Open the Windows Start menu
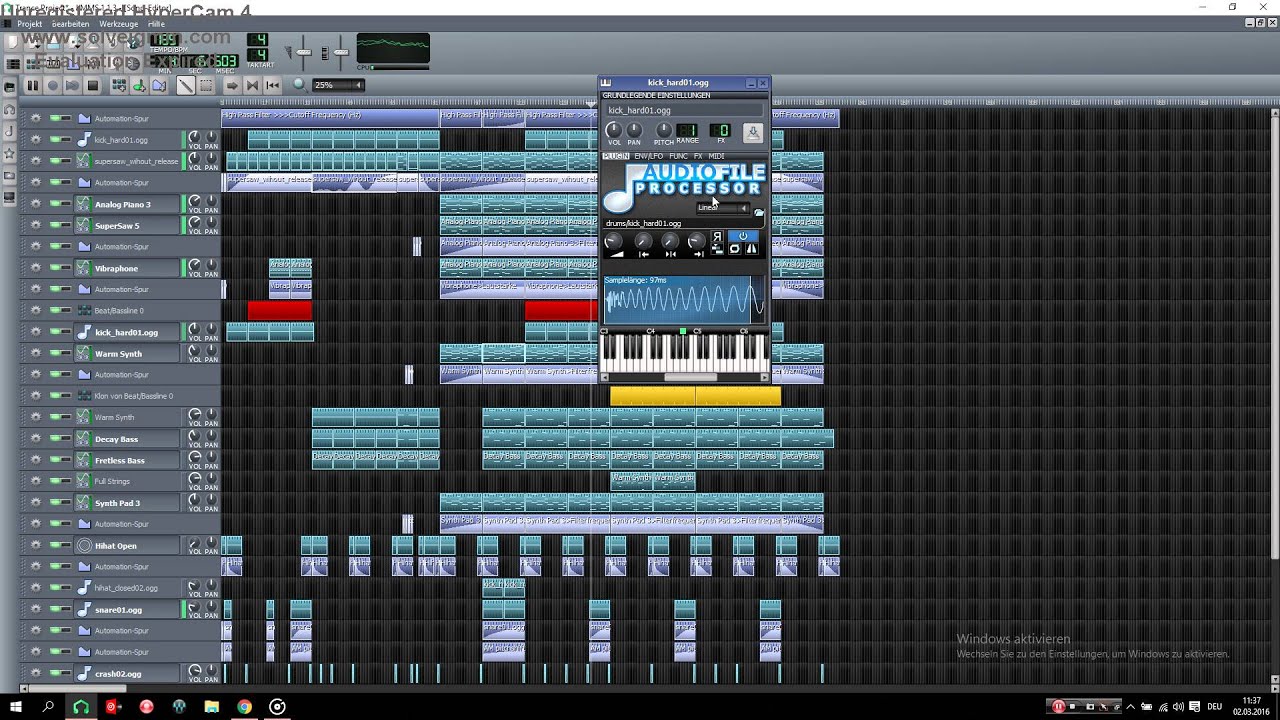This screenshot has width=1280, height=720. [x=15, y=707]
